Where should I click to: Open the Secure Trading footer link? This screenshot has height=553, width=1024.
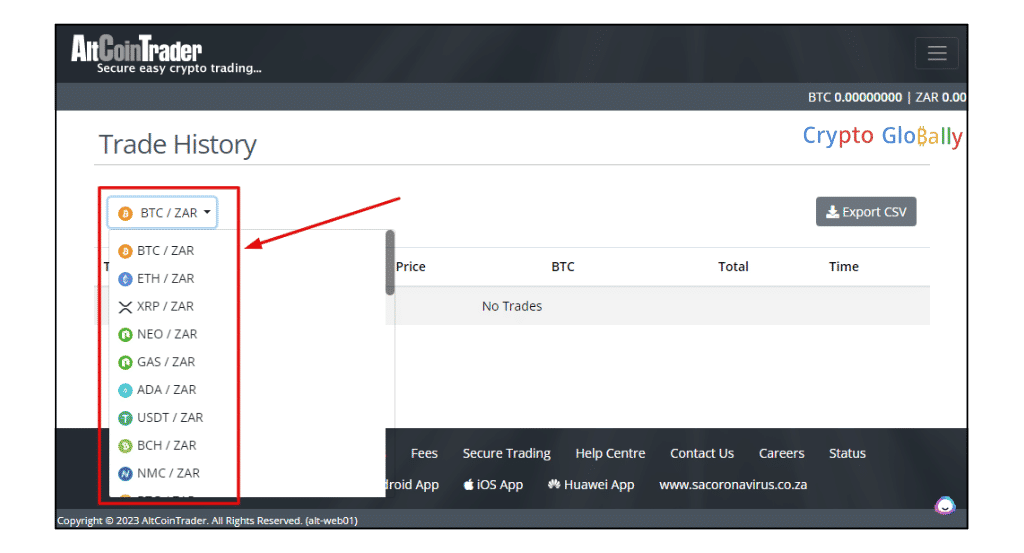click(506, 453)
